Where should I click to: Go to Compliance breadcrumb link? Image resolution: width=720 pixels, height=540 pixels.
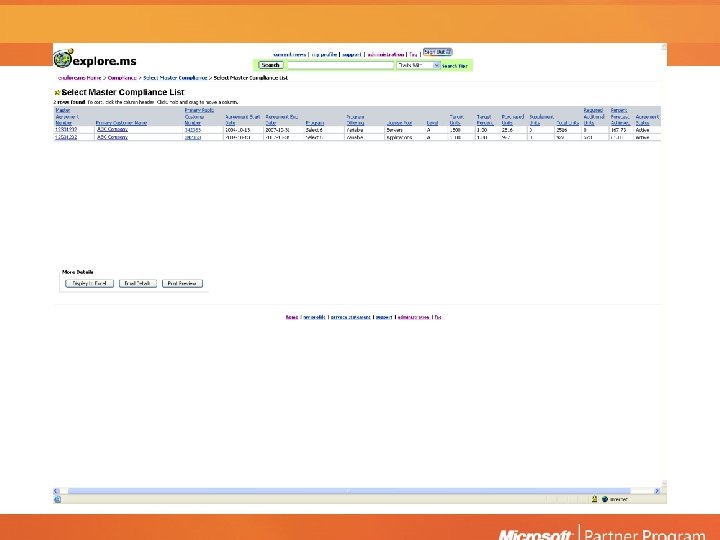pyautogui.click(x=122, y=78)
